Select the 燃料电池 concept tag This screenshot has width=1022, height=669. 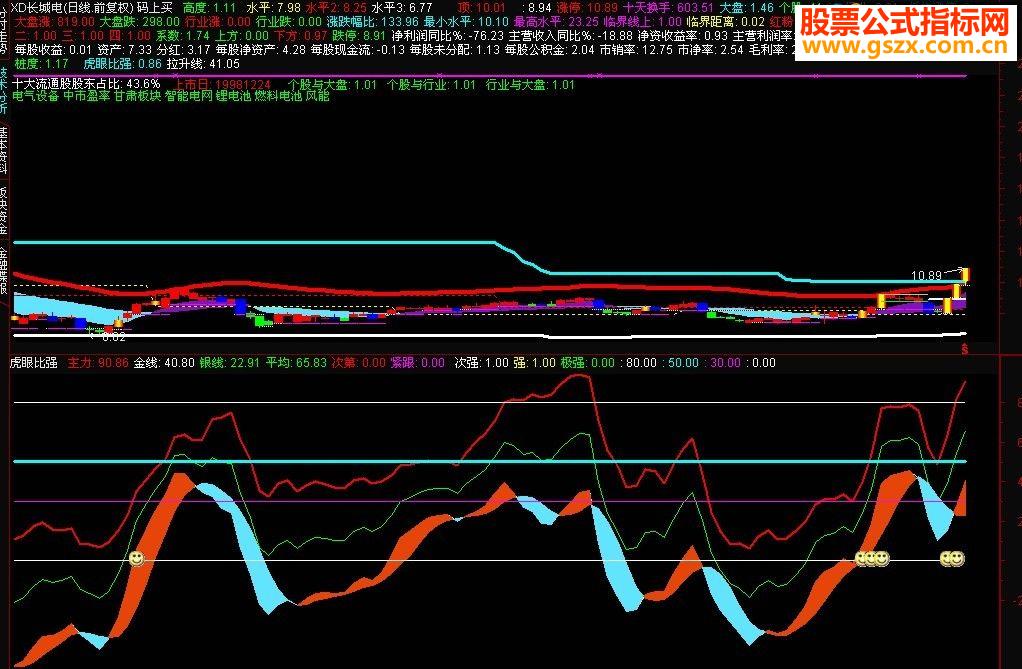(278, 96)
